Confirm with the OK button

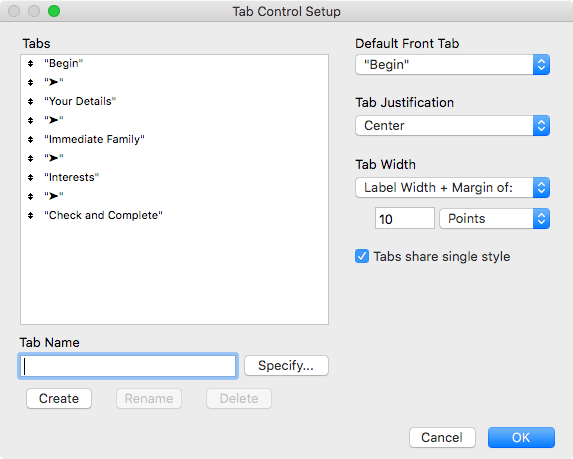click(521, 437)
